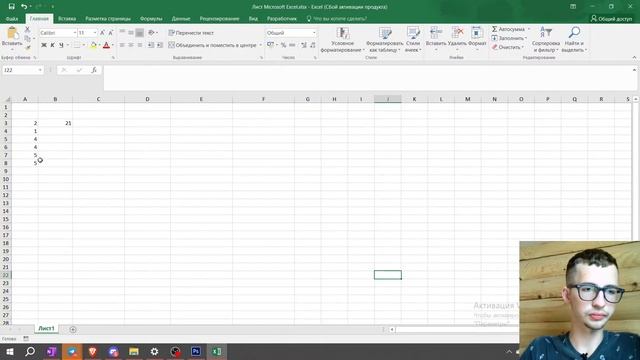The image size is (640, 360).
Task: Expand Merge & Center dropdown arrow
Action: click(x=260, y=45)
